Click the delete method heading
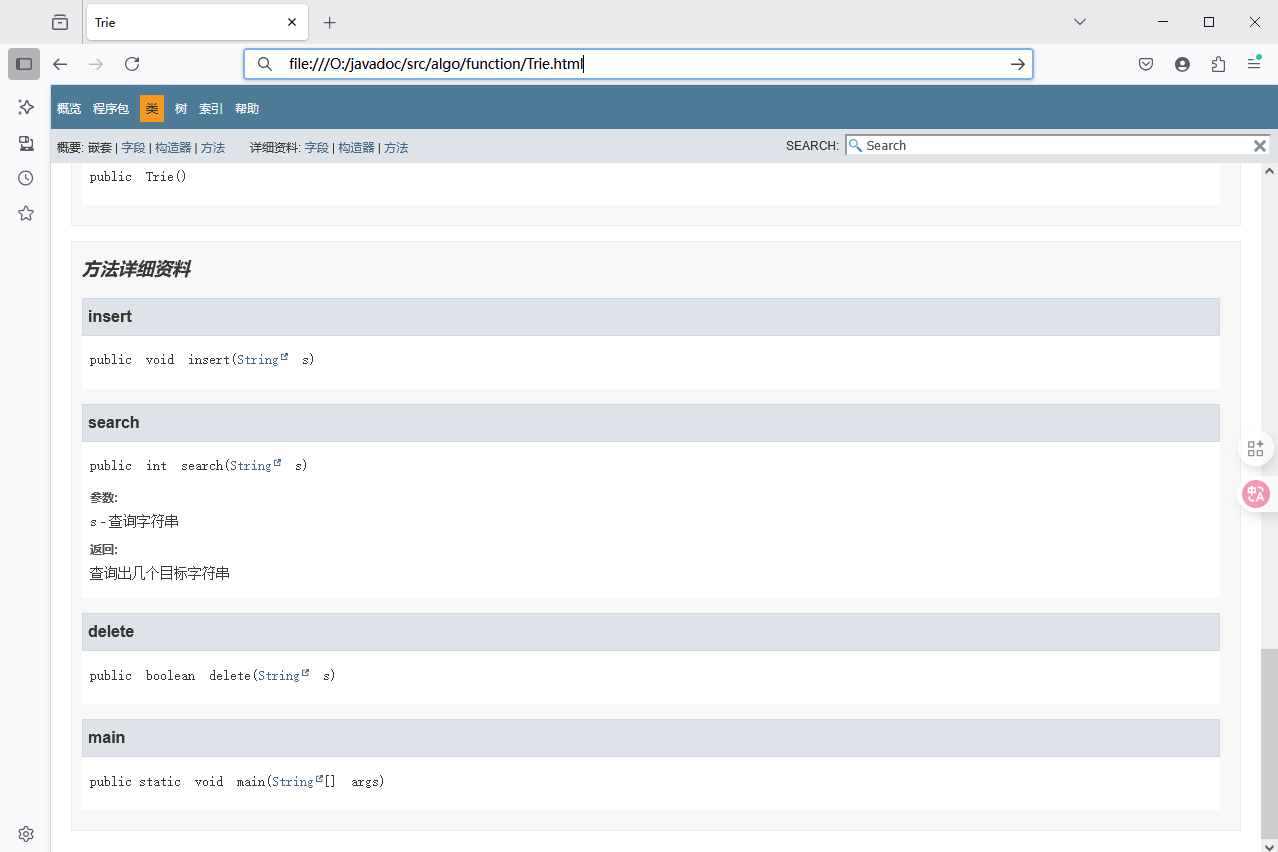The height and width of the screenshot is (852, 1278). (x=111, y=632)
